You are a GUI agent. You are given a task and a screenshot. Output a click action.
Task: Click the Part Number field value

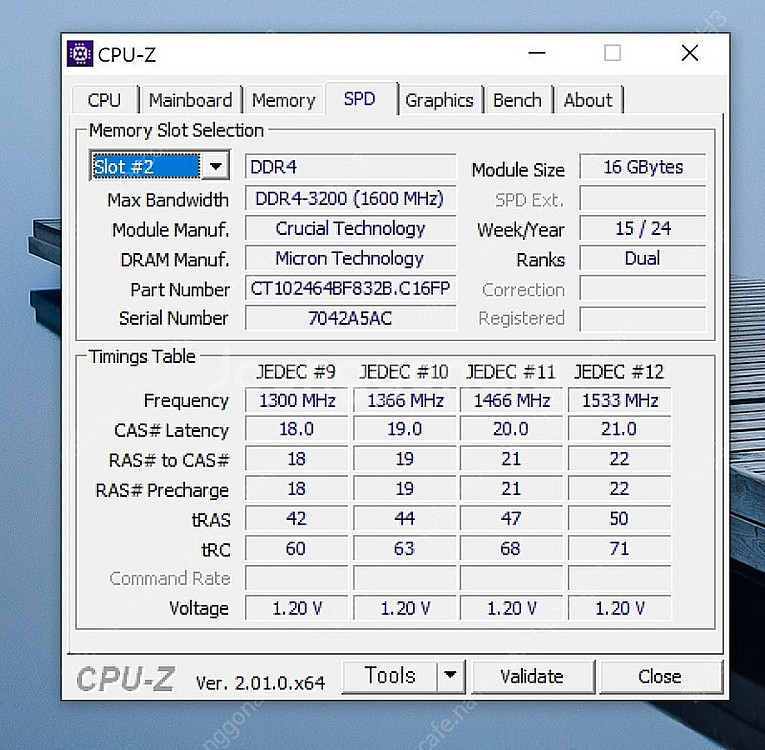tap(350, 289)
